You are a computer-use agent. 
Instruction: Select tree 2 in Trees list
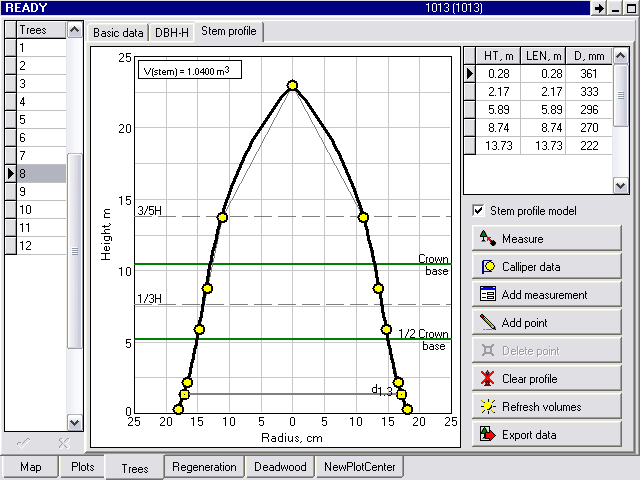tap(41, 65)
